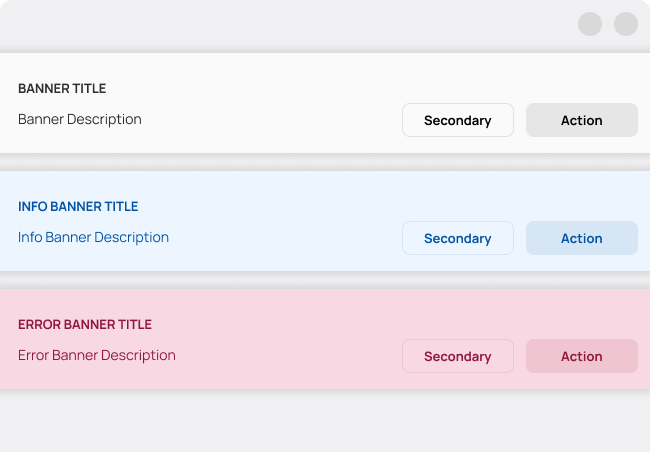
Task: Click empty background of the pink error banner
Action: pos(280,336)
